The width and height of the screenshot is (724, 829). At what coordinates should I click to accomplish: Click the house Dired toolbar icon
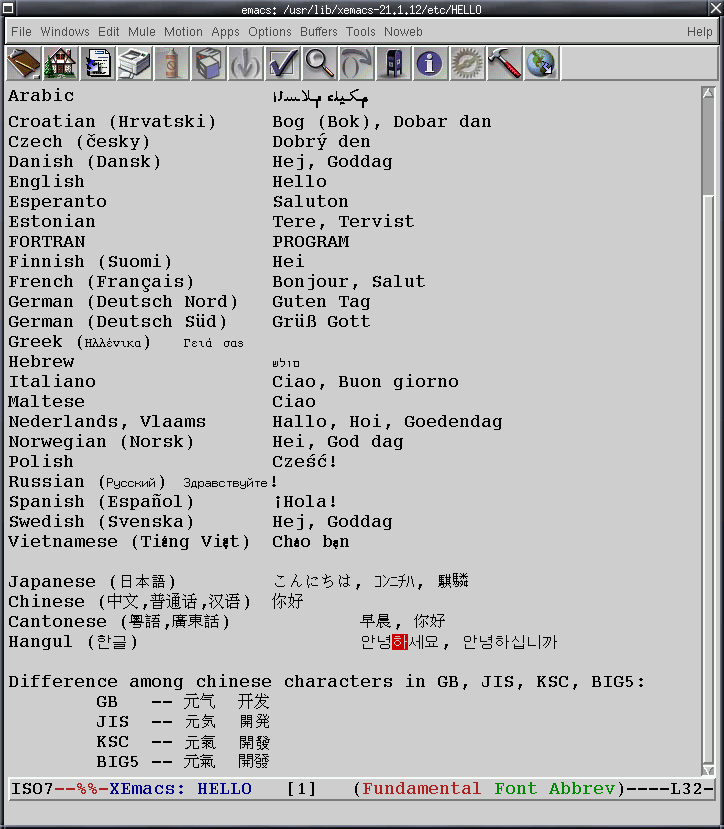[x=61, y=63]
